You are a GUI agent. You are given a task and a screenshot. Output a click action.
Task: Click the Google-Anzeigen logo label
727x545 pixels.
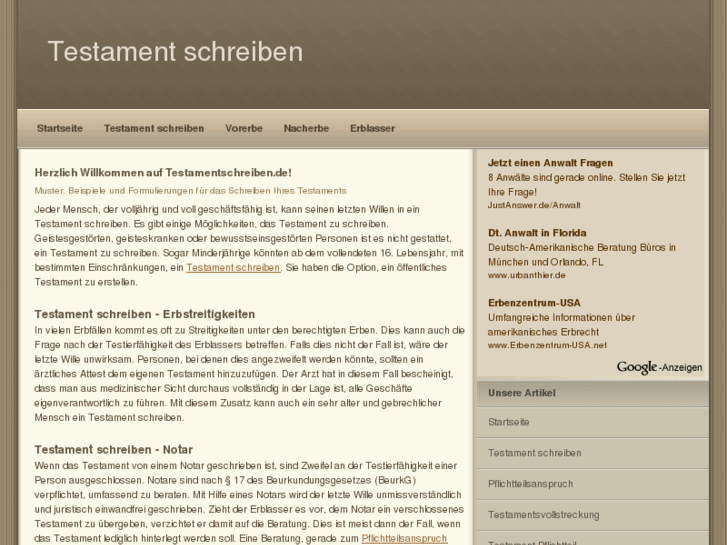(x=659, y=367)
